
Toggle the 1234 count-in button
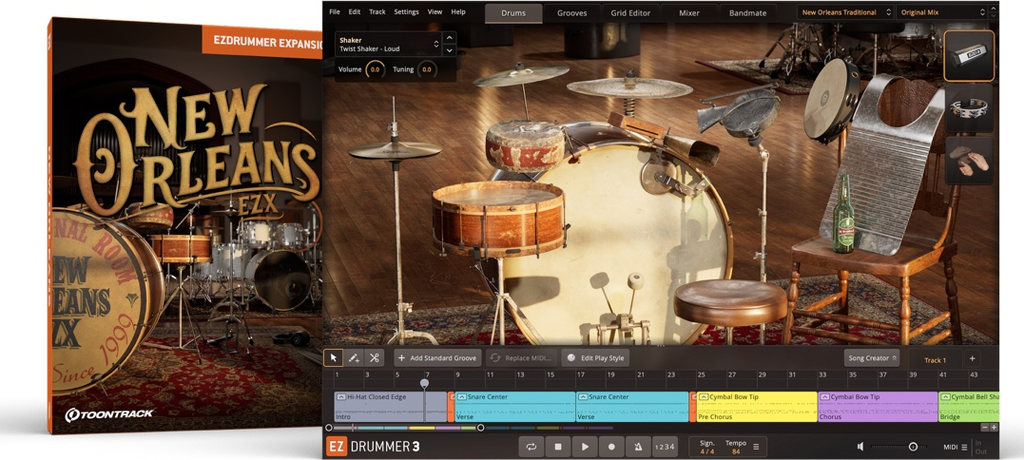pos(665,447)
